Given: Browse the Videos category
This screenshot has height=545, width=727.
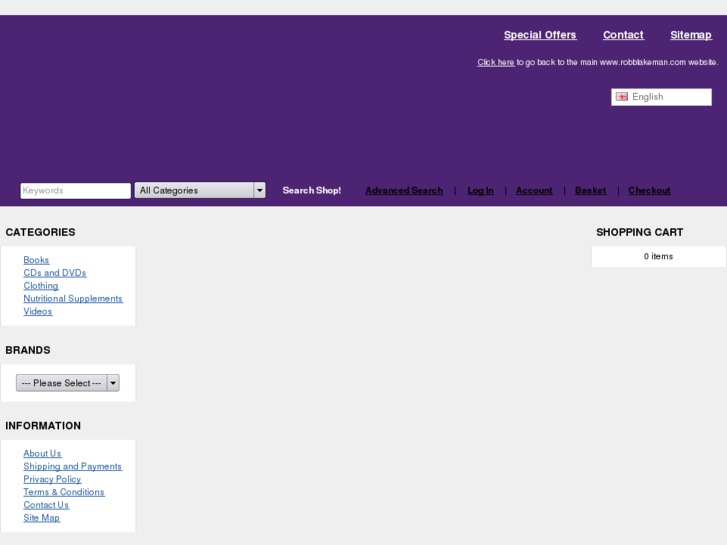Looking at the screenshot, I should (x=38, y=311).
